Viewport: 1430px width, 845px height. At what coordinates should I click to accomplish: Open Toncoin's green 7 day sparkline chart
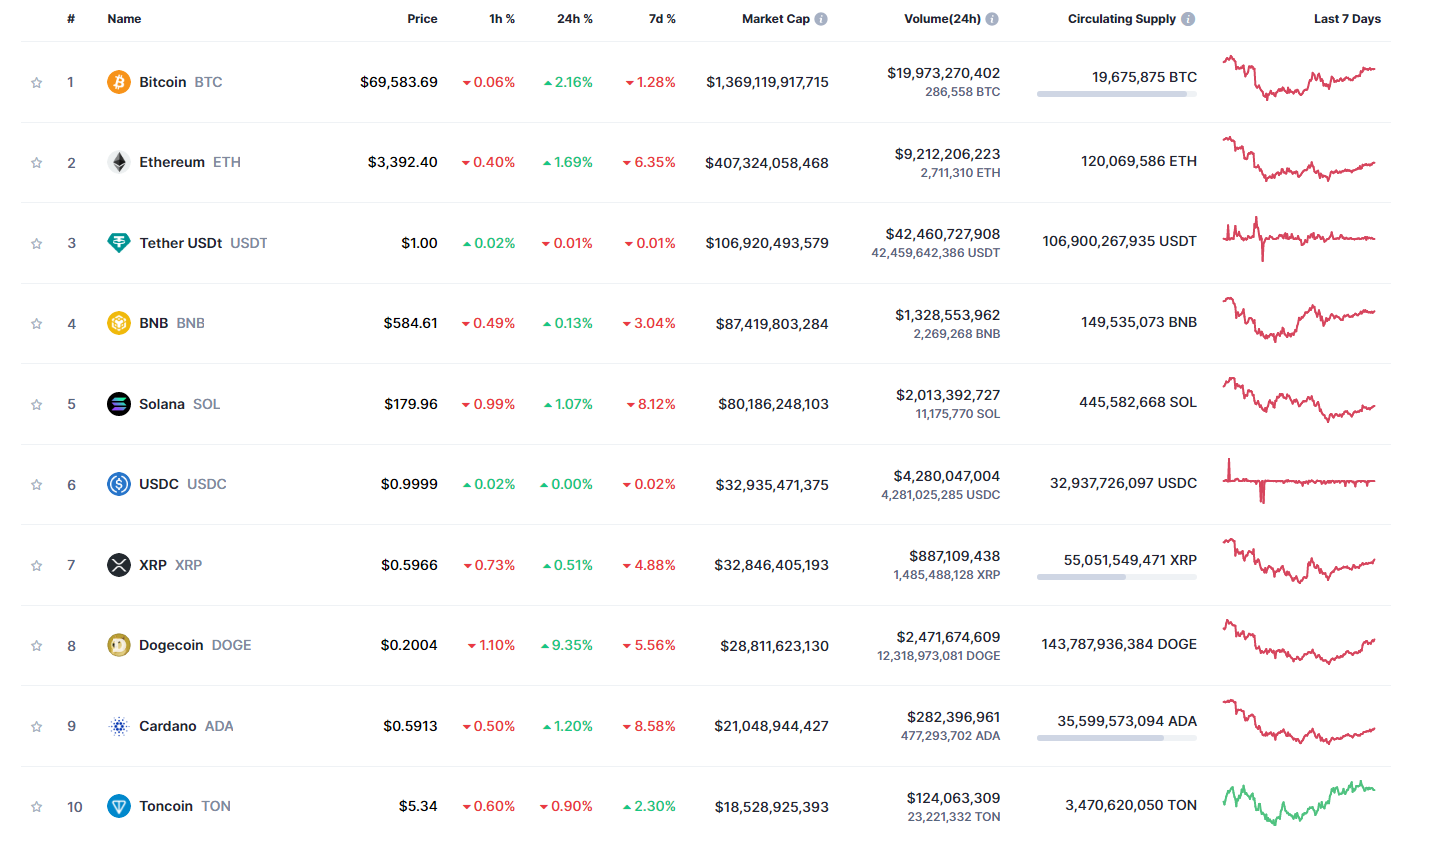pos(1299,803)
